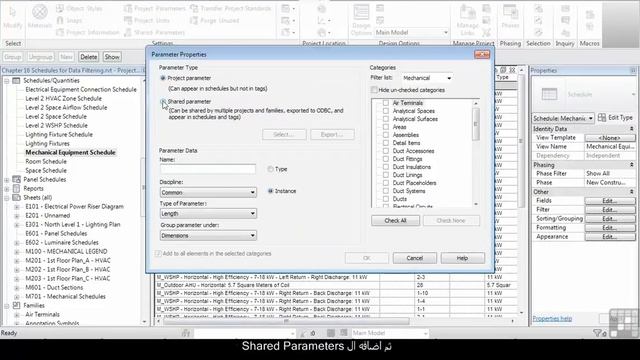Expand the Reports node

pos(7,189)
